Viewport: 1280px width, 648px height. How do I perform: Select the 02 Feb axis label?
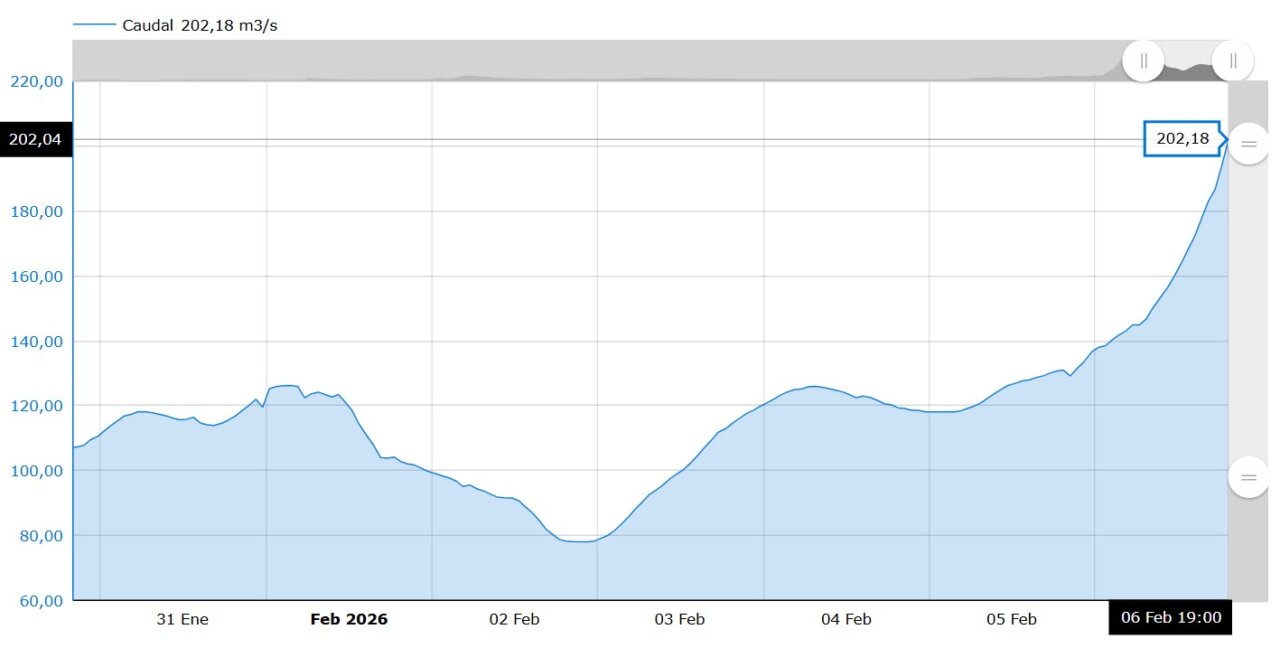(x=514, y=619)
